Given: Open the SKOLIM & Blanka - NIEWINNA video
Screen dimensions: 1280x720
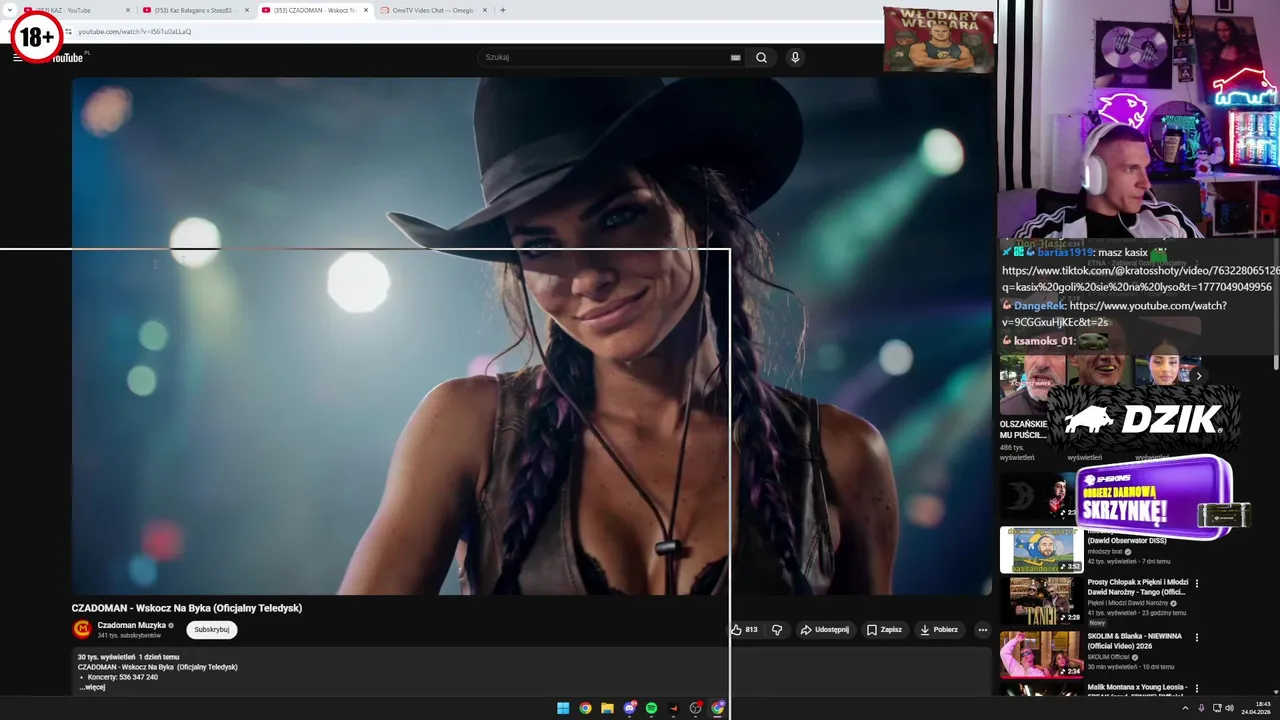Looking at the screenshot, I should coord(1135,641).
